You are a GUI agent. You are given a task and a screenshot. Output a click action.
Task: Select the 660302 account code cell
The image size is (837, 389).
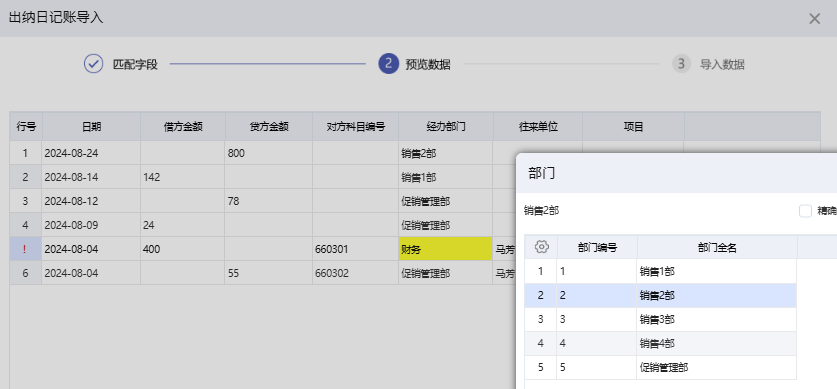pos(355,273)
